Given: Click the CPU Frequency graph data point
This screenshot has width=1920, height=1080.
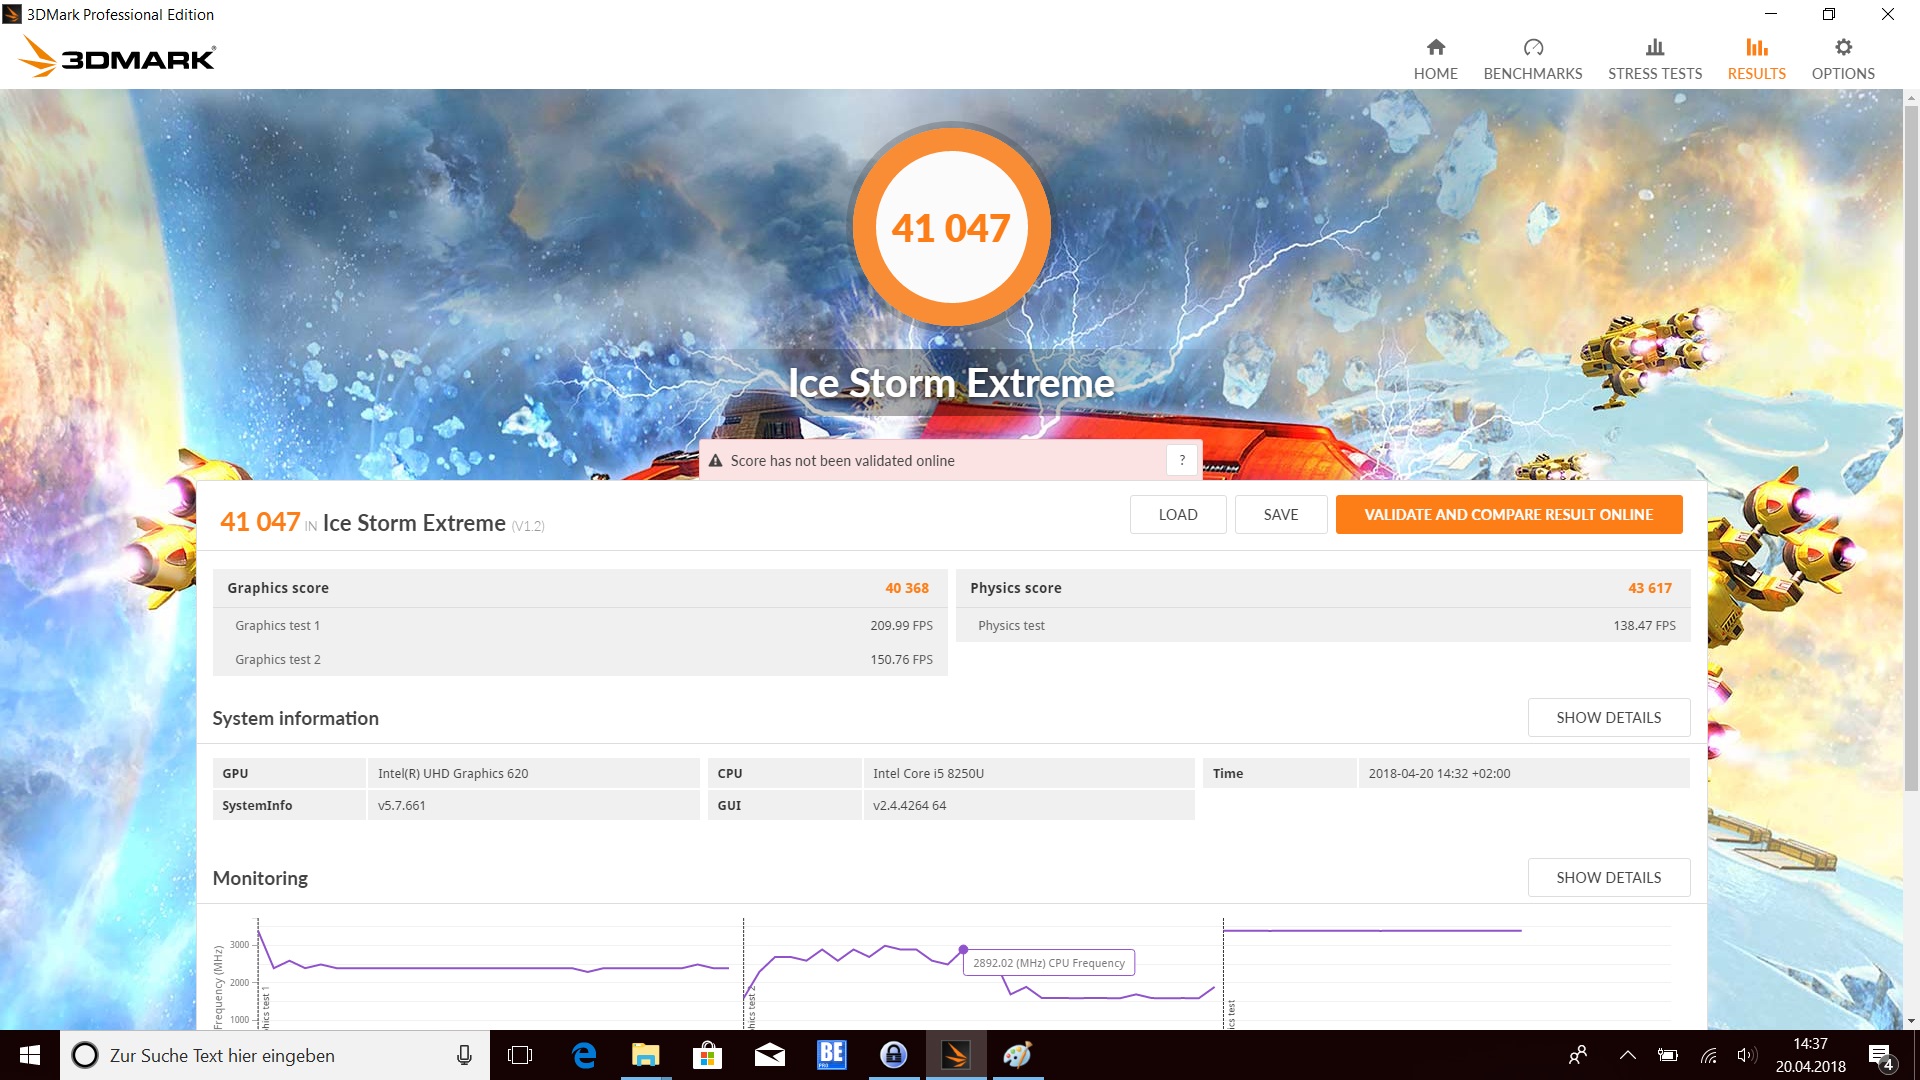Looking at the screenshot, I should pos(963,949).
